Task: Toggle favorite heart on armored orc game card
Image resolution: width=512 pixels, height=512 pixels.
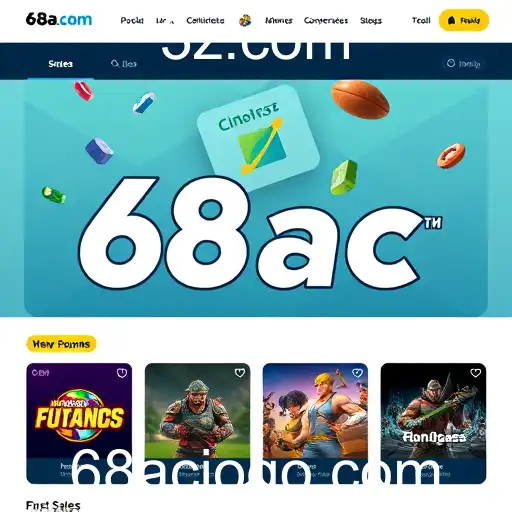Action: point(240,373)
